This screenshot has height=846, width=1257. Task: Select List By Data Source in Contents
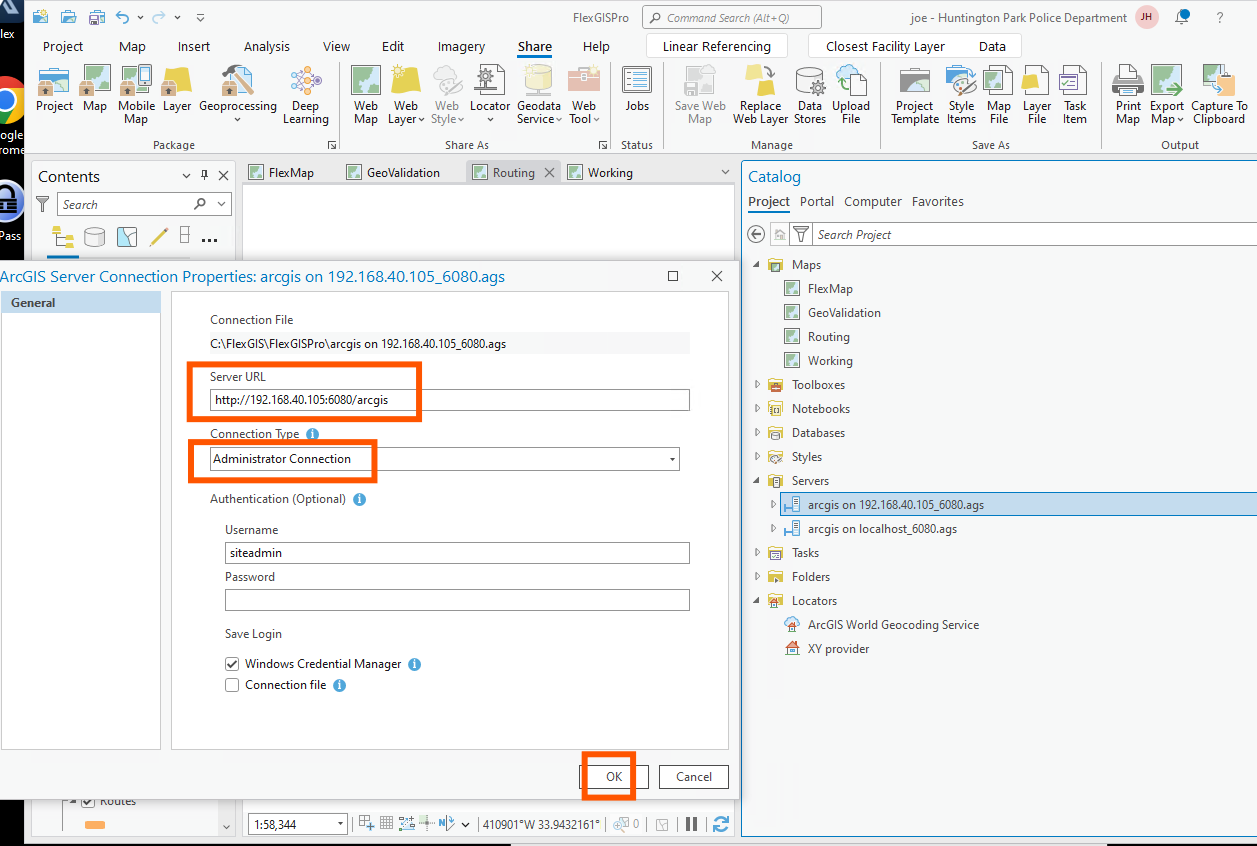94,237
